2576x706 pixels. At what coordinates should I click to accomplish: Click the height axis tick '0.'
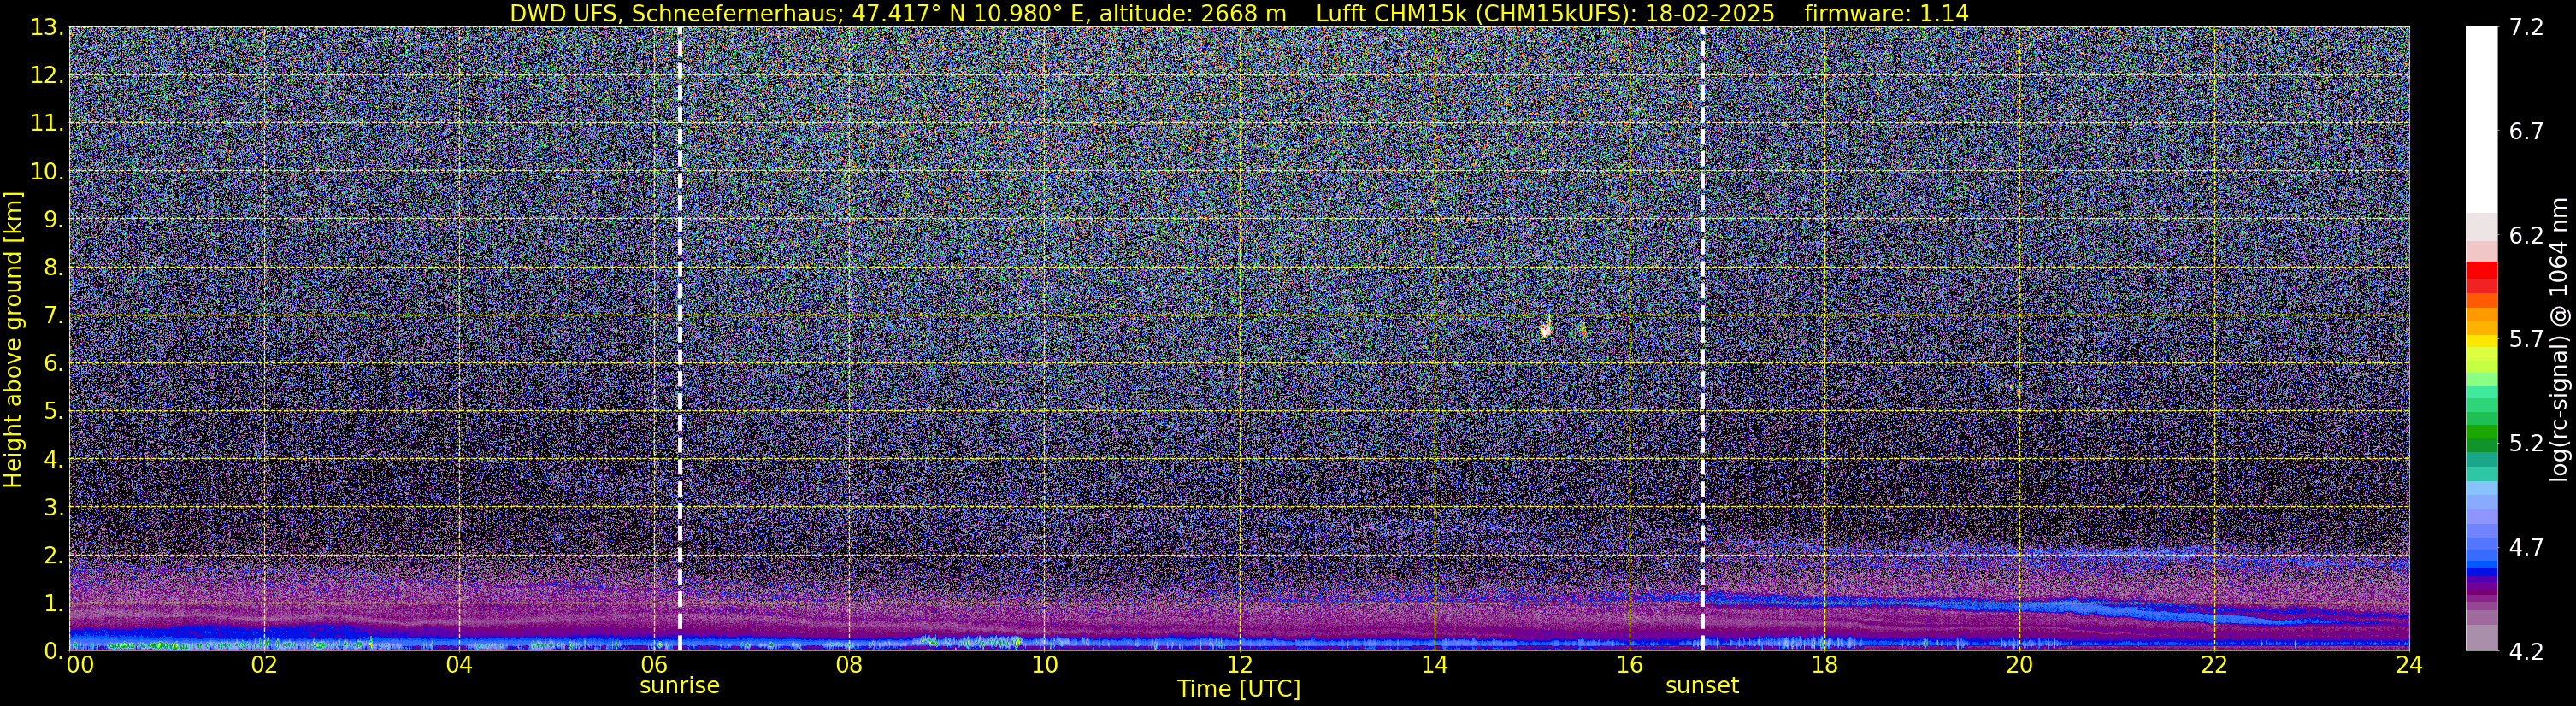pos(54,651)
